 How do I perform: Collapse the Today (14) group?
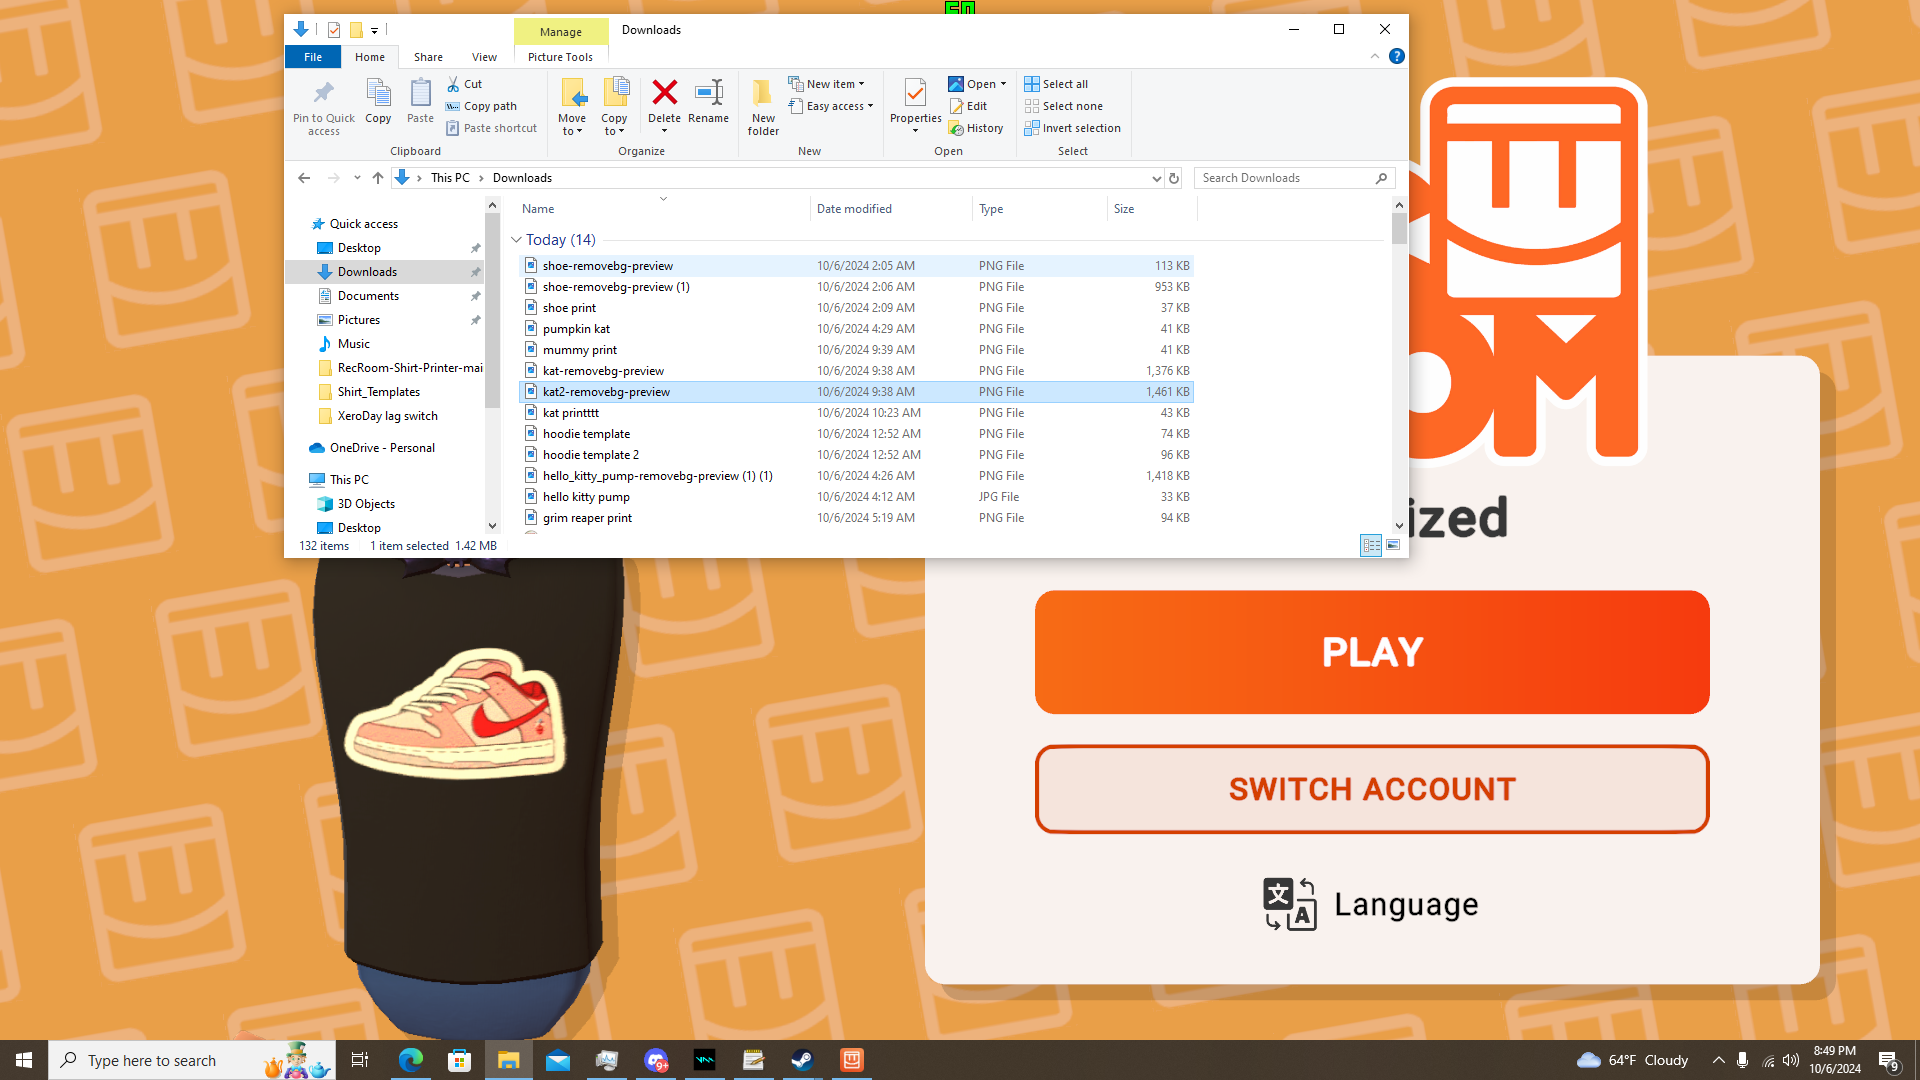[x=516, y=240]
